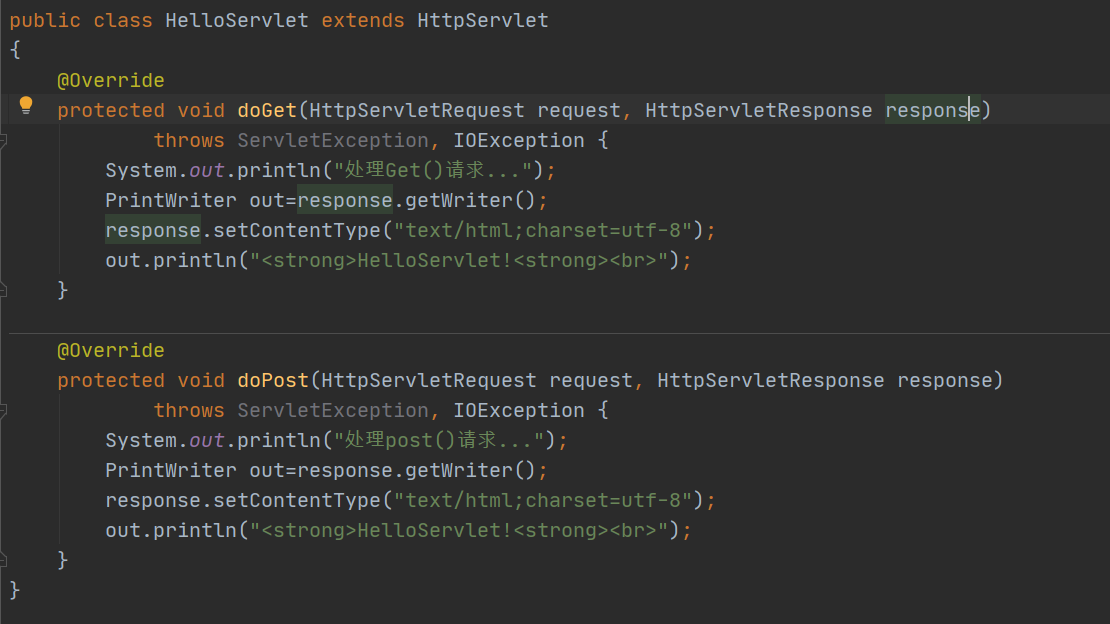Image resolution: width=1110 pixels, height=624 pixels.
Task: Click the HttpServlet superclass name
Action: pos(483,21)
